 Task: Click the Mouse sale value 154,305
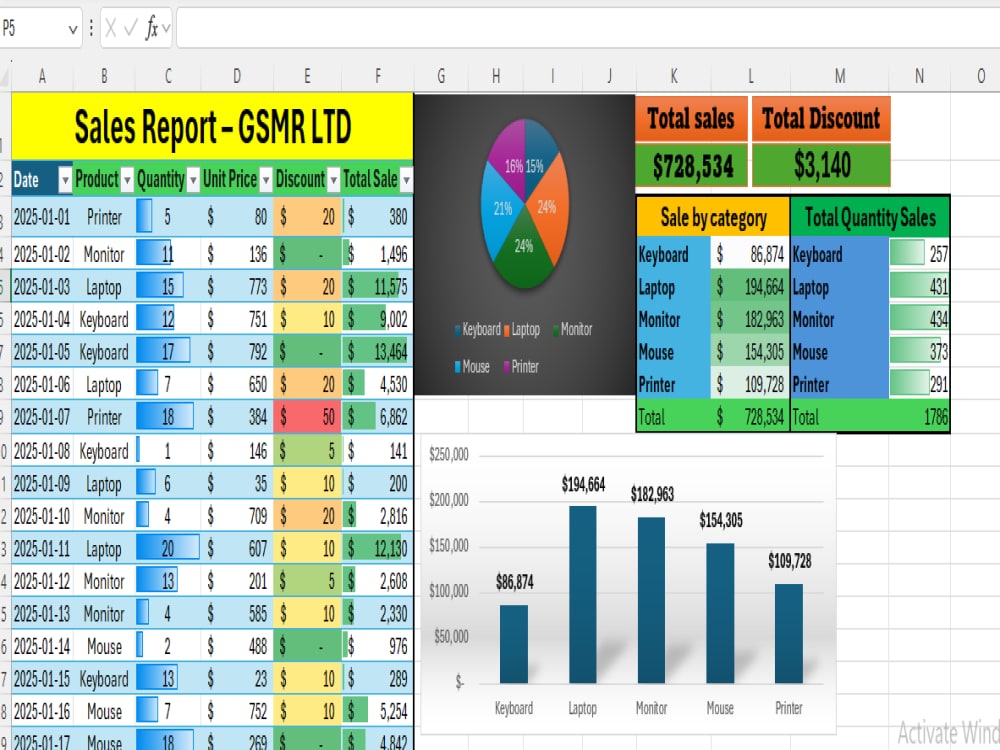click(750, 352)
